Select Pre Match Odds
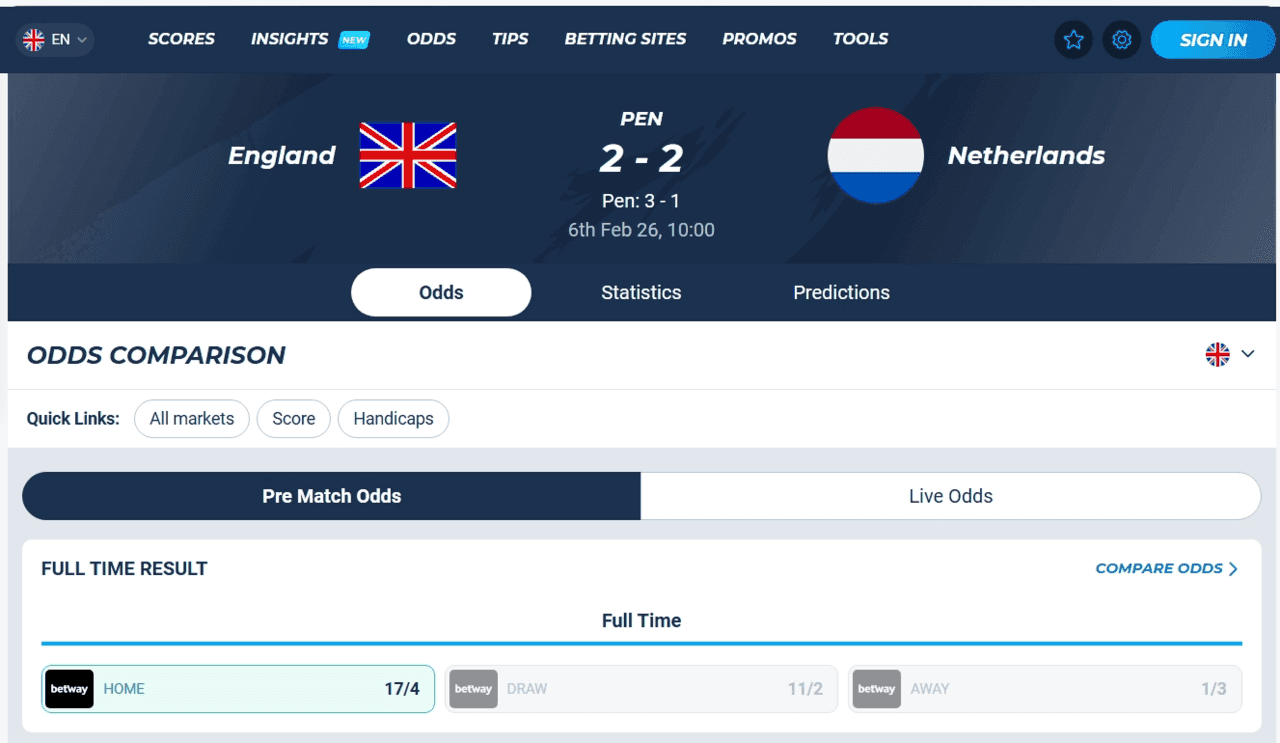 click(331, 496)
